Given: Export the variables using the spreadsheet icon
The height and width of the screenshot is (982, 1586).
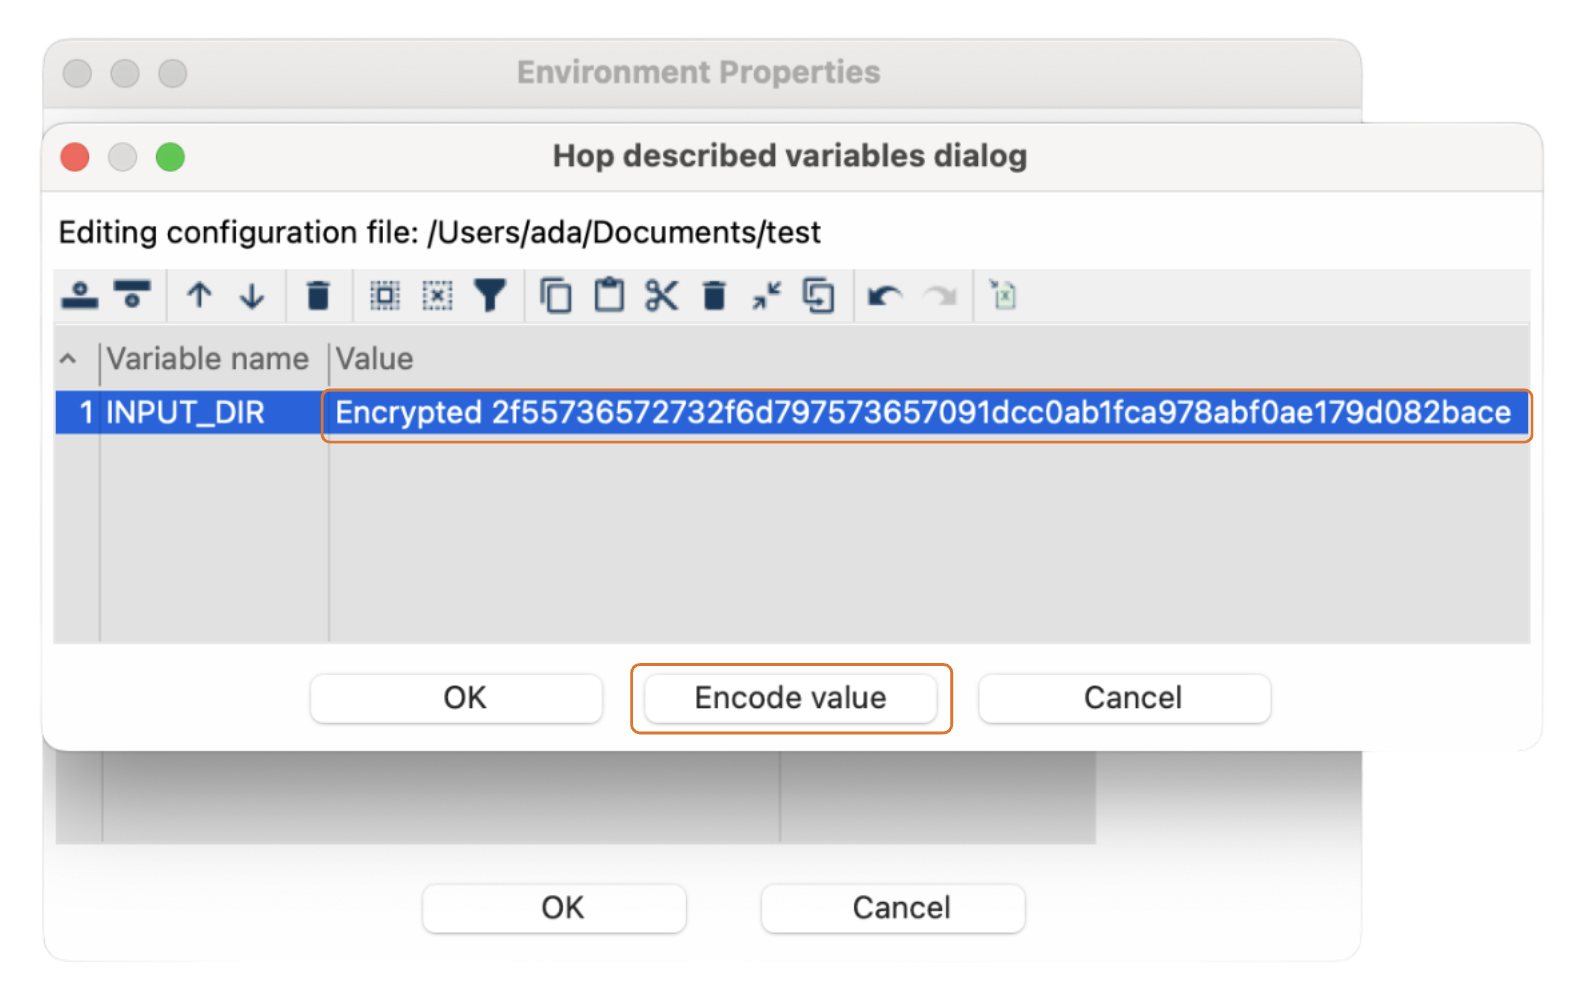Looking at the screenshot, I should coord(1003,295).
